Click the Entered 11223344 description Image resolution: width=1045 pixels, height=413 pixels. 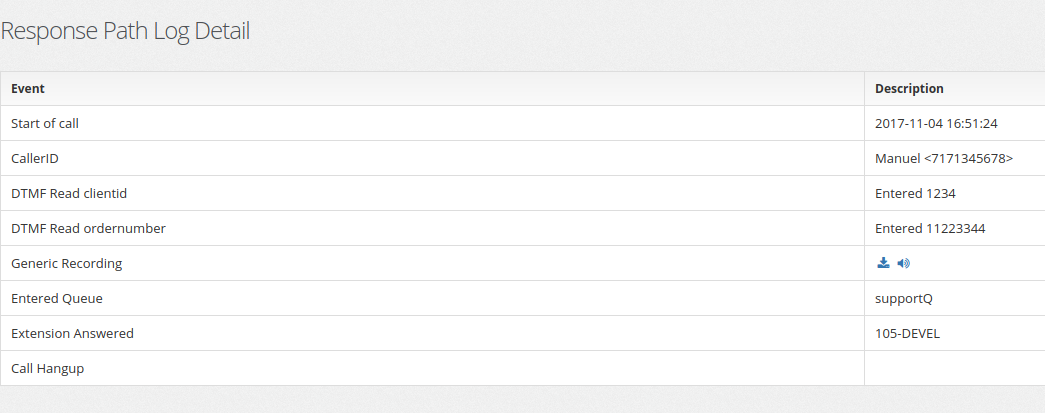point(930,228)
